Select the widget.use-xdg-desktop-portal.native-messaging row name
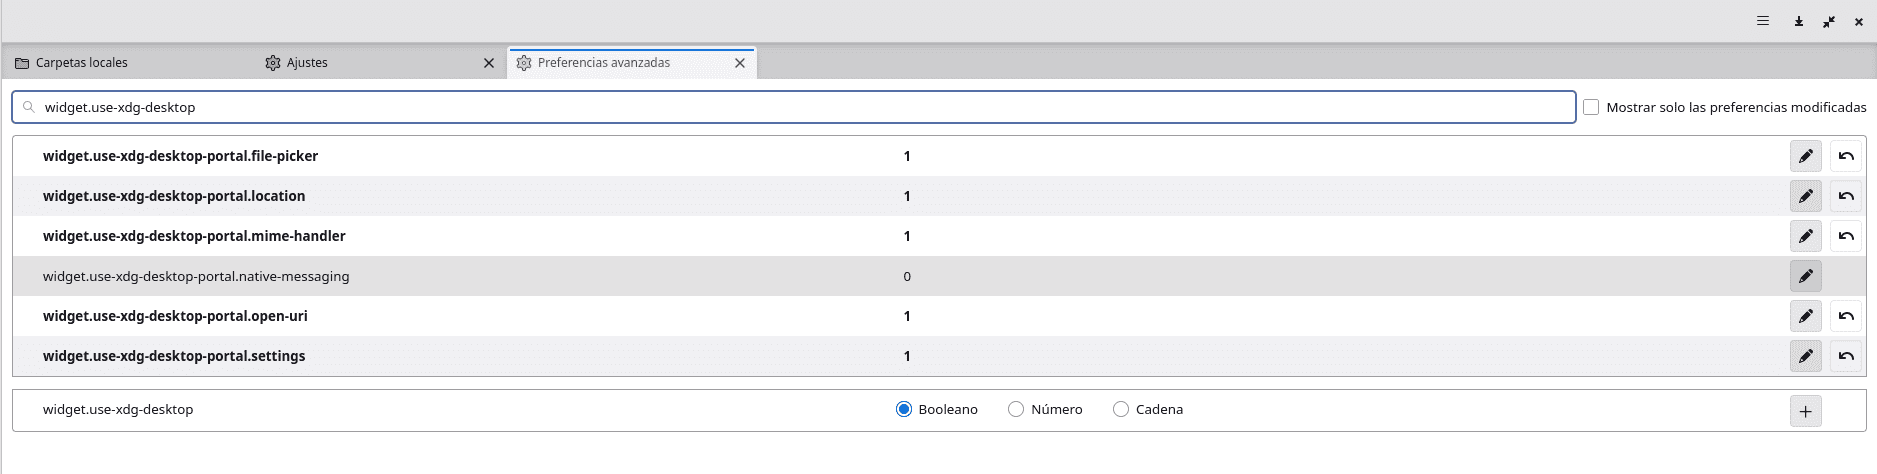1877x474 pixels. click(x=196, y=276)
